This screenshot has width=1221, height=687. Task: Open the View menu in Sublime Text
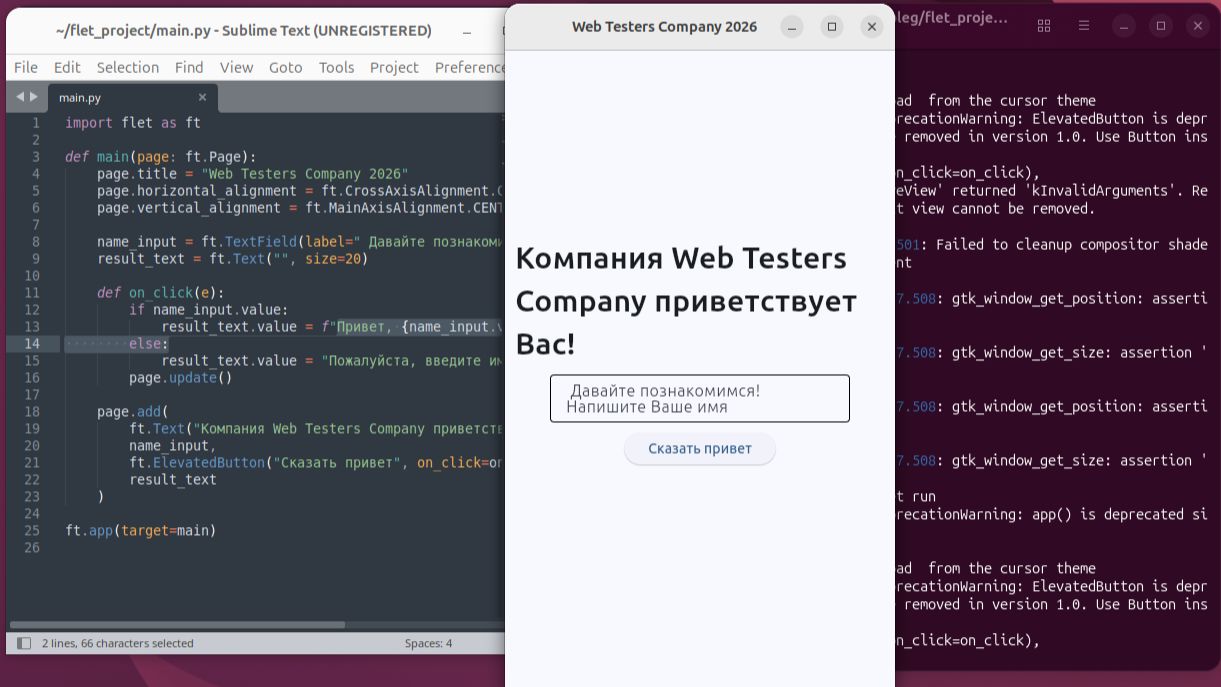tap(236, 67)
